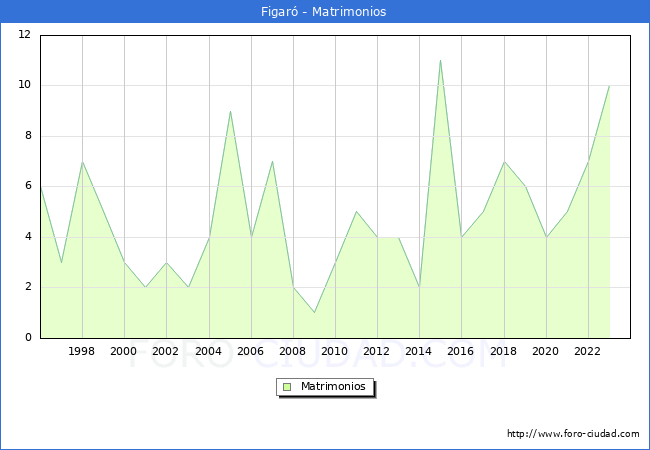Click the y-axis value 2
650x450 pixels.
tap(28, 287)
